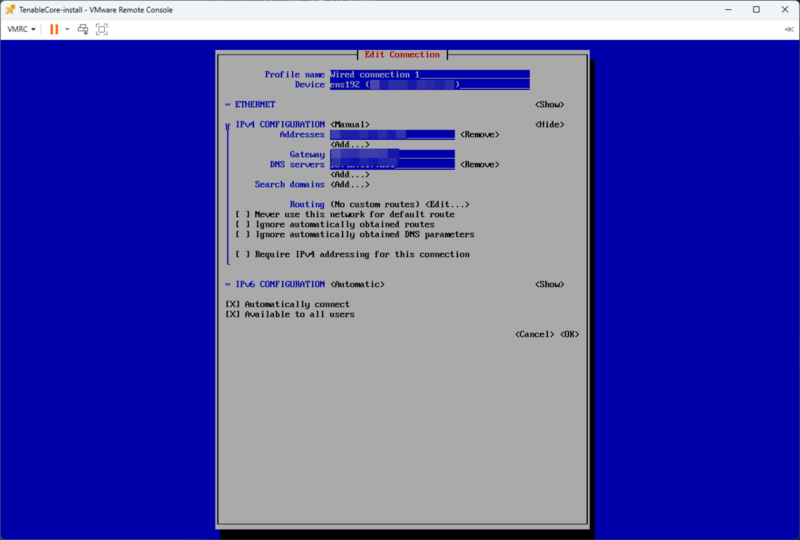The height and width of the screenshot is (540, 800).
Task: Toggle Ignore automatically obtained DNS parameters
Action: click(243, 234)
